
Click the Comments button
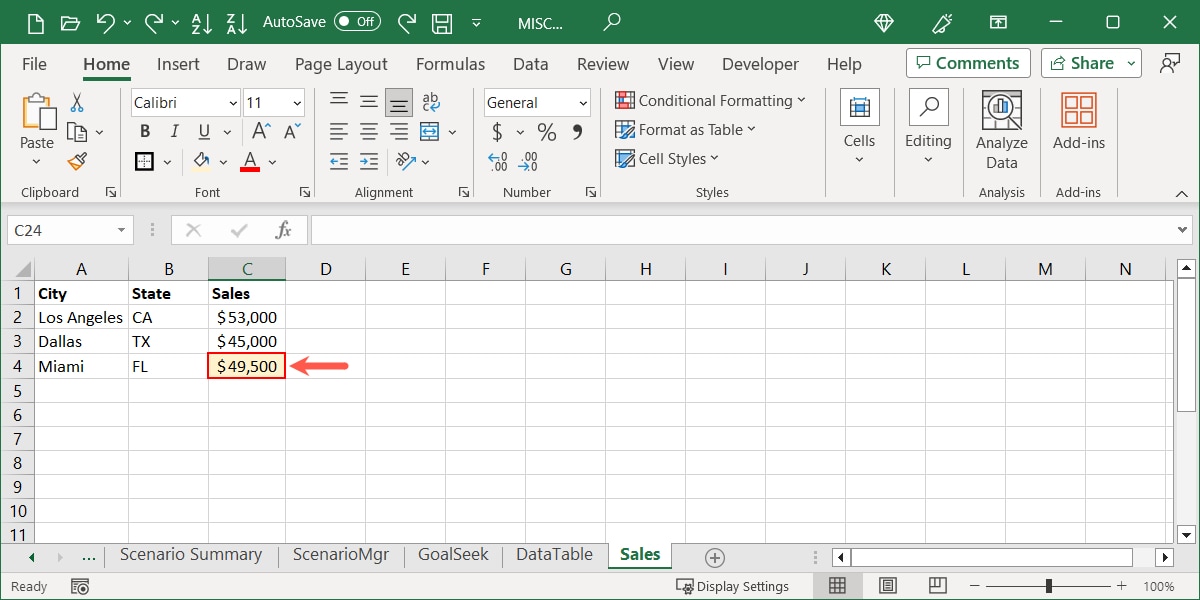point(967,62)
